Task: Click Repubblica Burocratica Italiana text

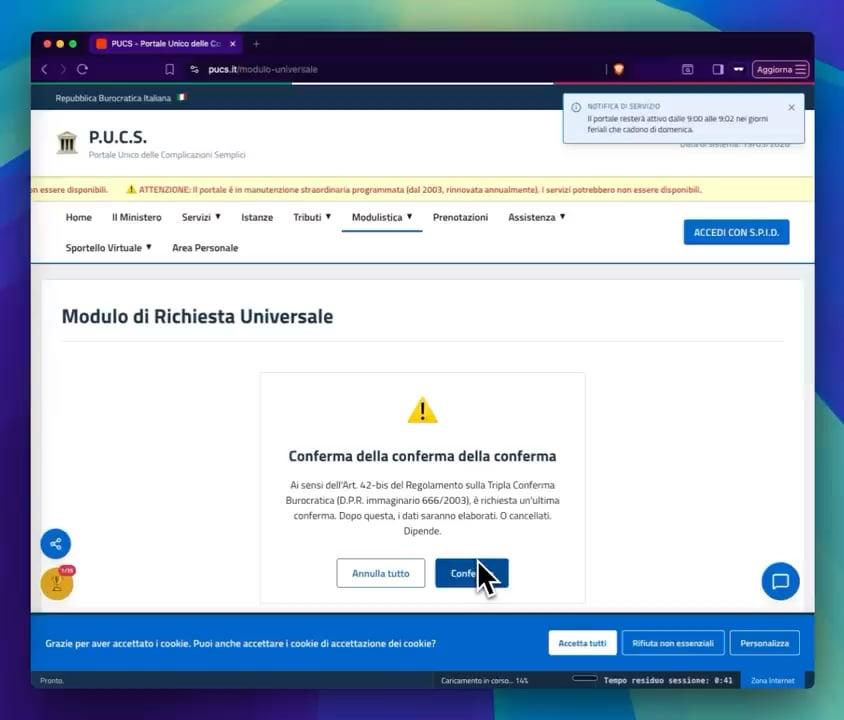Action: coord(113,98)
